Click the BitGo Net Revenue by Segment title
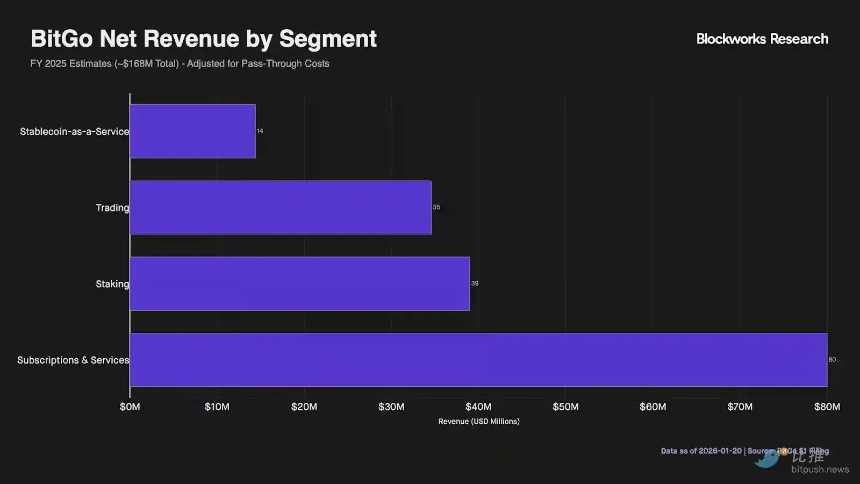 tap(203, 39)
